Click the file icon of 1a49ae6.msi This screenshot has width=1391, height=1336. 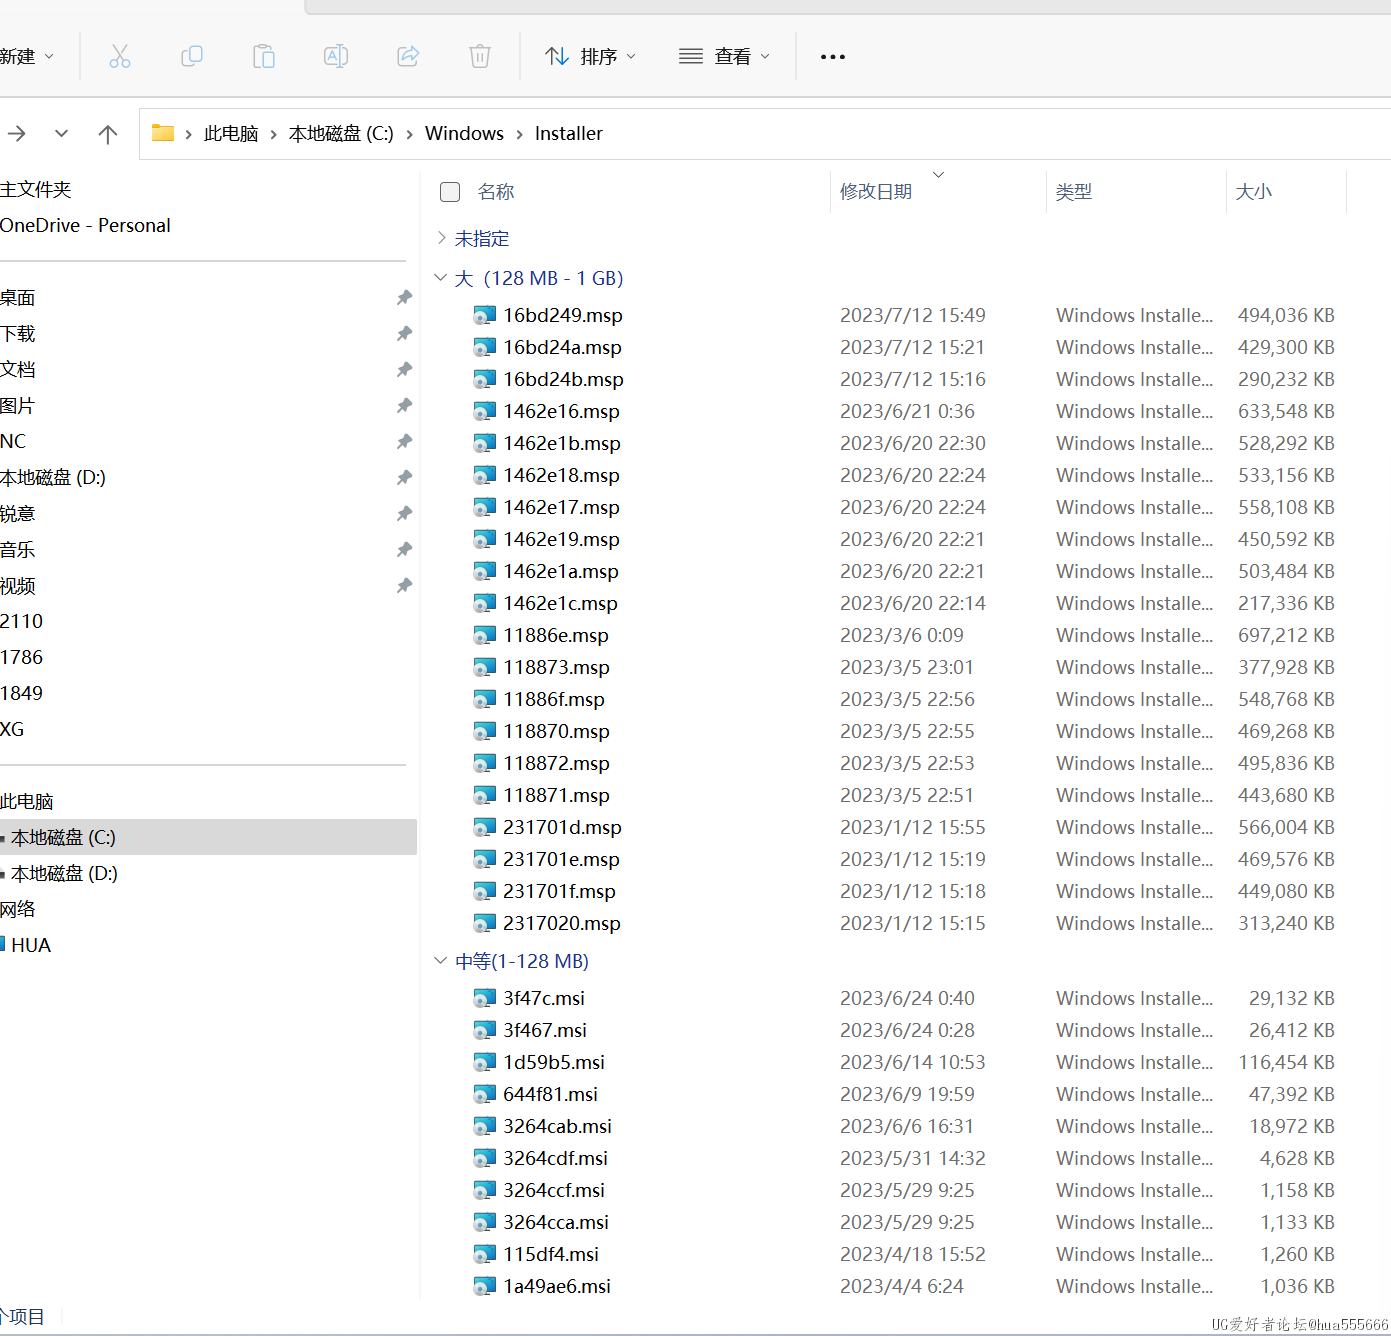484,1286
